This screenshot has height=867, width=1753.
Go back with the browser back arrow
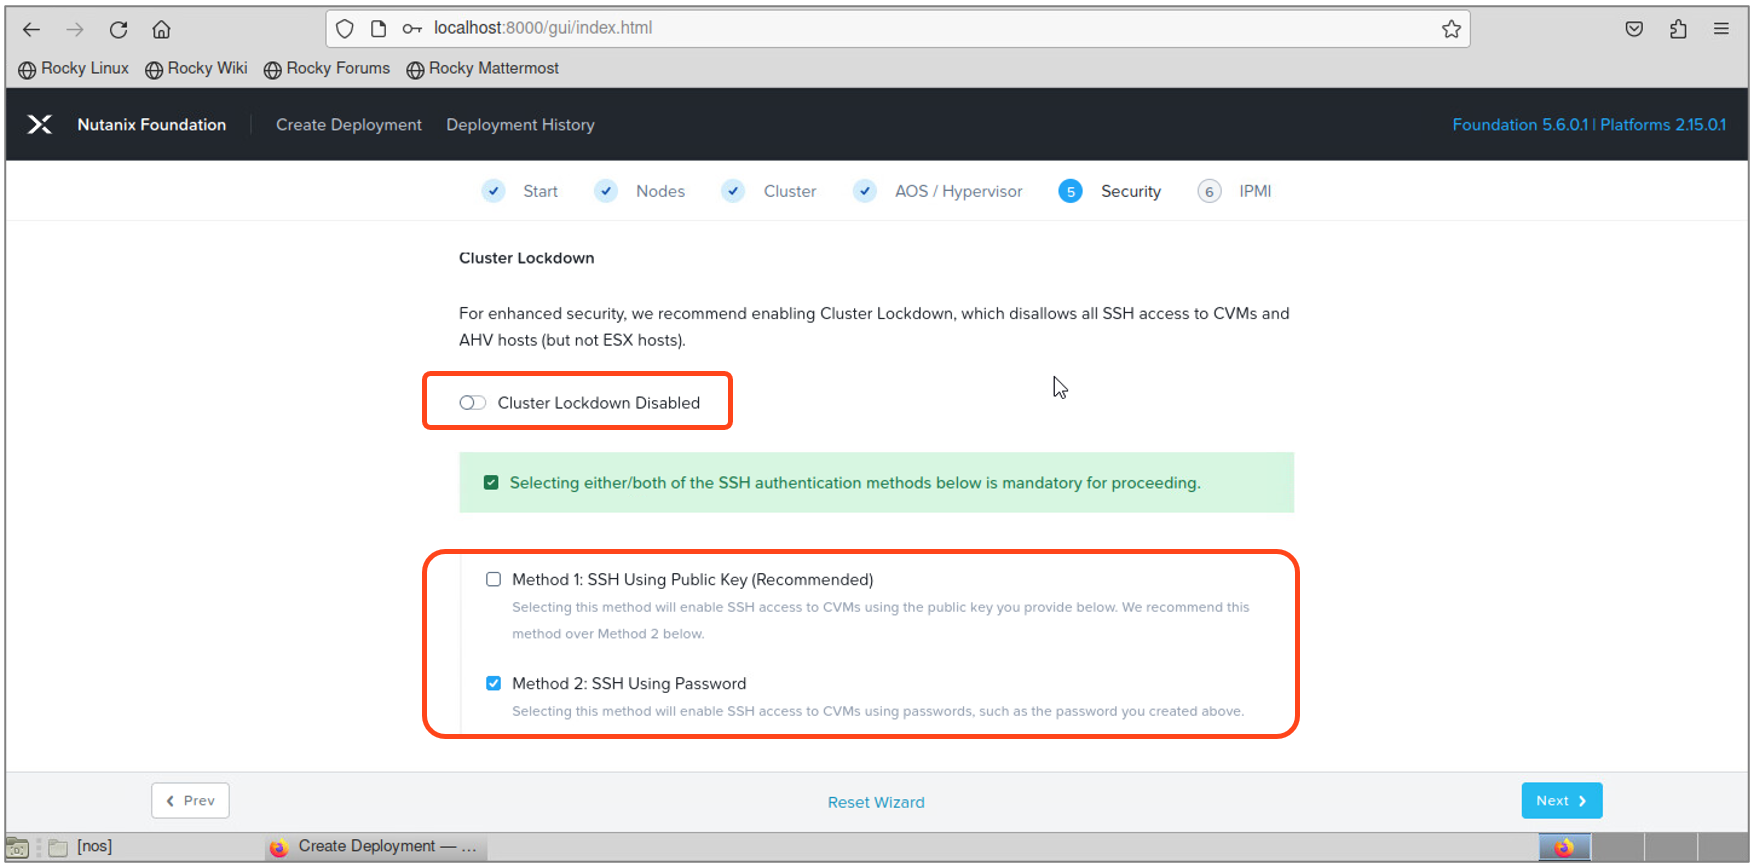point(32,29)
